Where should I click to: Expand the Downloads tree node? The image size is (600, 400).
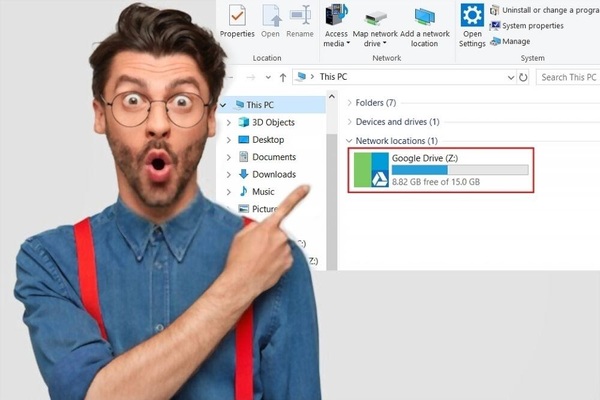[228, 175]
